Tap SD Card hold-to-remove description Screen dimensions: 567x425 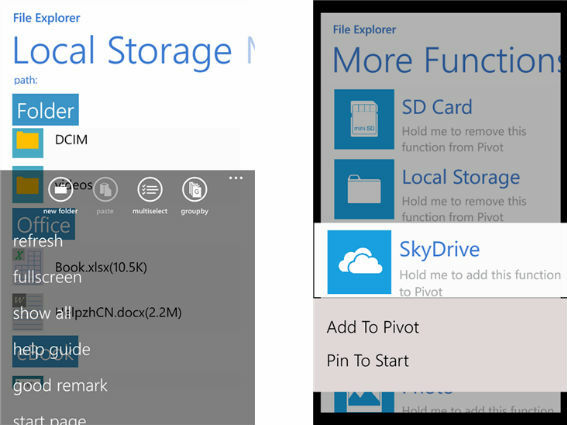click(x=464, y=139)
